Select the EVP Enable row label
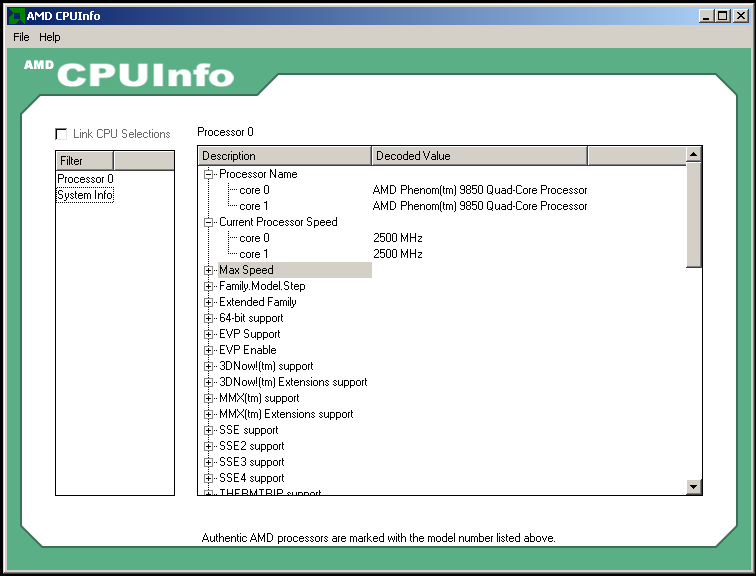Image resolution: width=756 pixels, height=576 pixels. click(x=248, y=350)
